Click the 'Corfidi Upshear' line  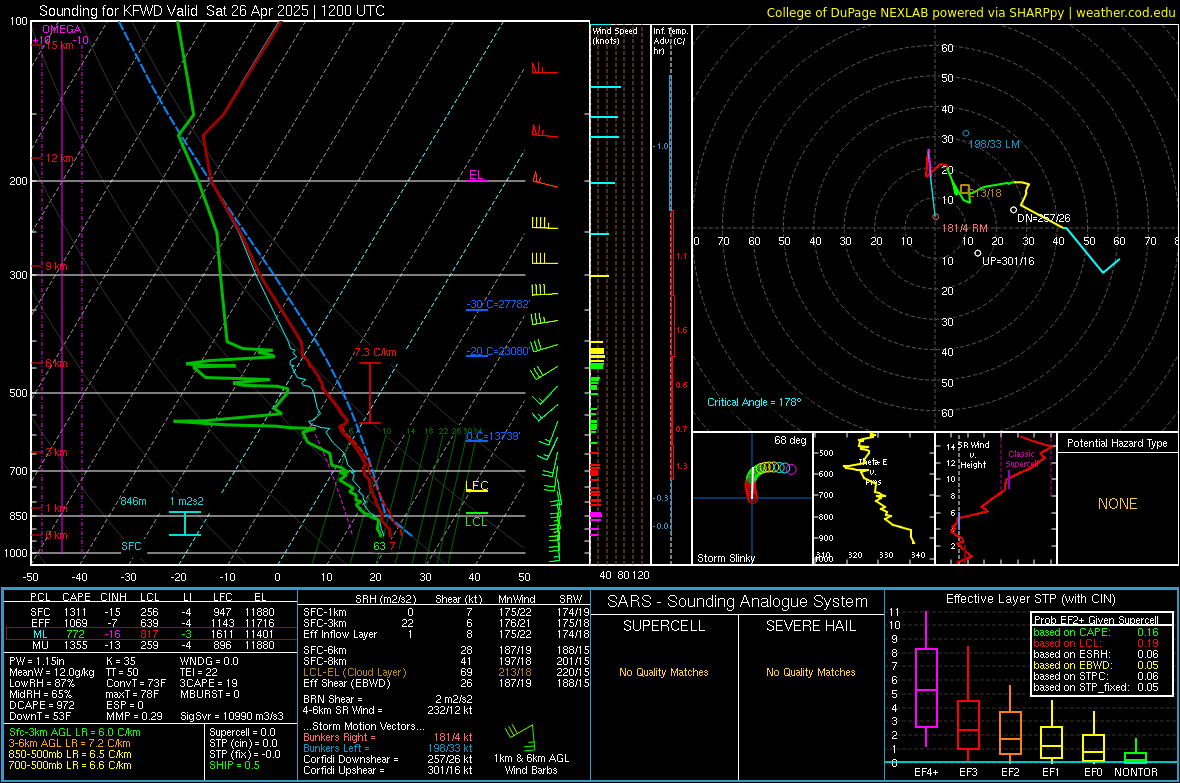(388, 770)
